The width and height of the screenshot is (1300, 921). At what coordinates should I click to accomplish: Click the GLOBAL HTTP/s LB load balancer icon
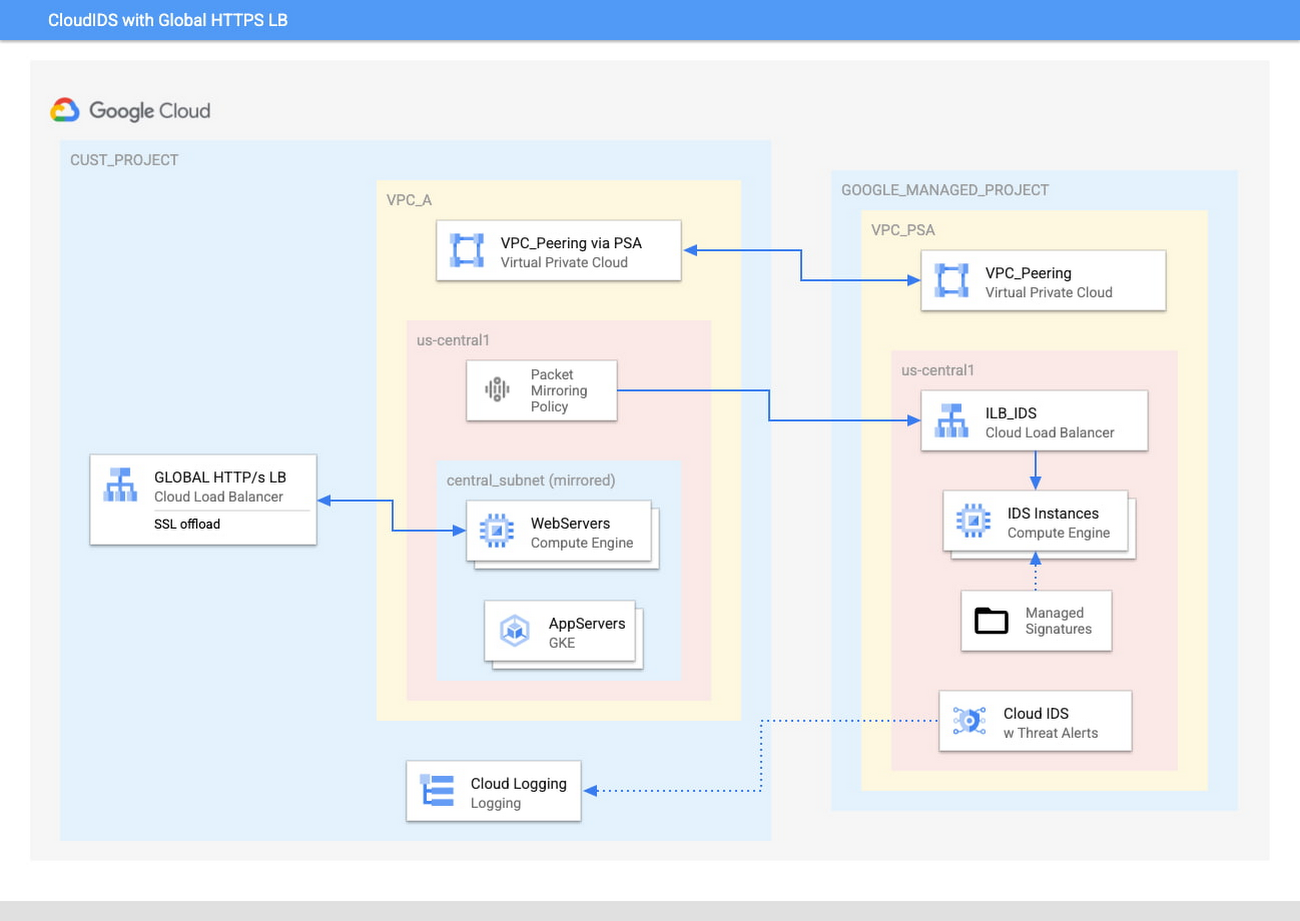coord(121,485)
